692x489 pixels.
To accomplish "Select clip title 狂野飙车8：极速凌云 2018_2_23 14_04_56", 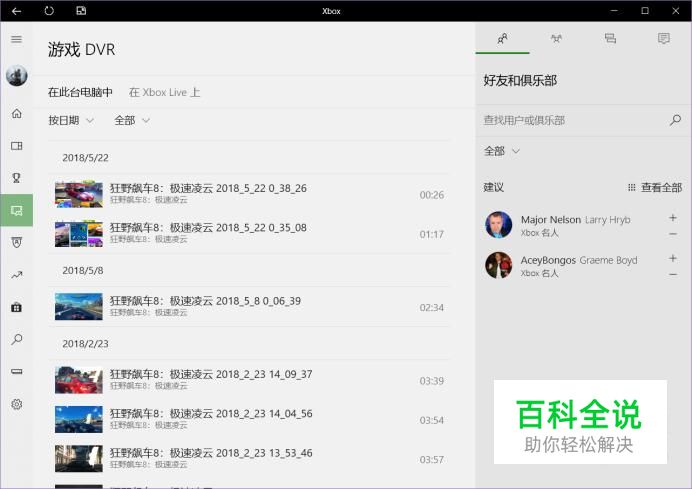I will pyautogui.click(x=211, y=414).
